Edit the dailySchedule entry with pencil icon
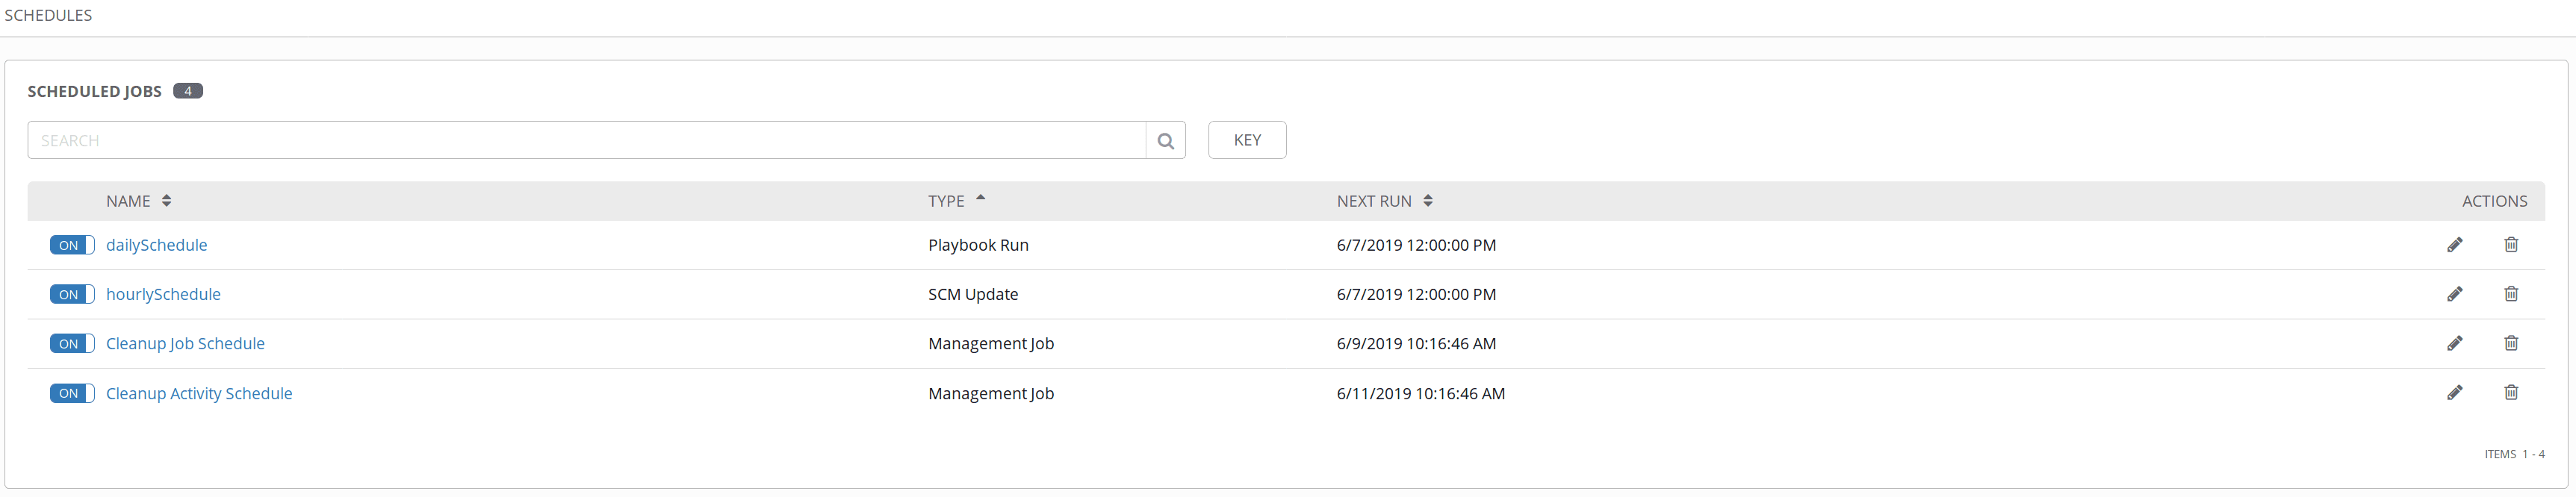2576x497 pixels. point(2454,245)
